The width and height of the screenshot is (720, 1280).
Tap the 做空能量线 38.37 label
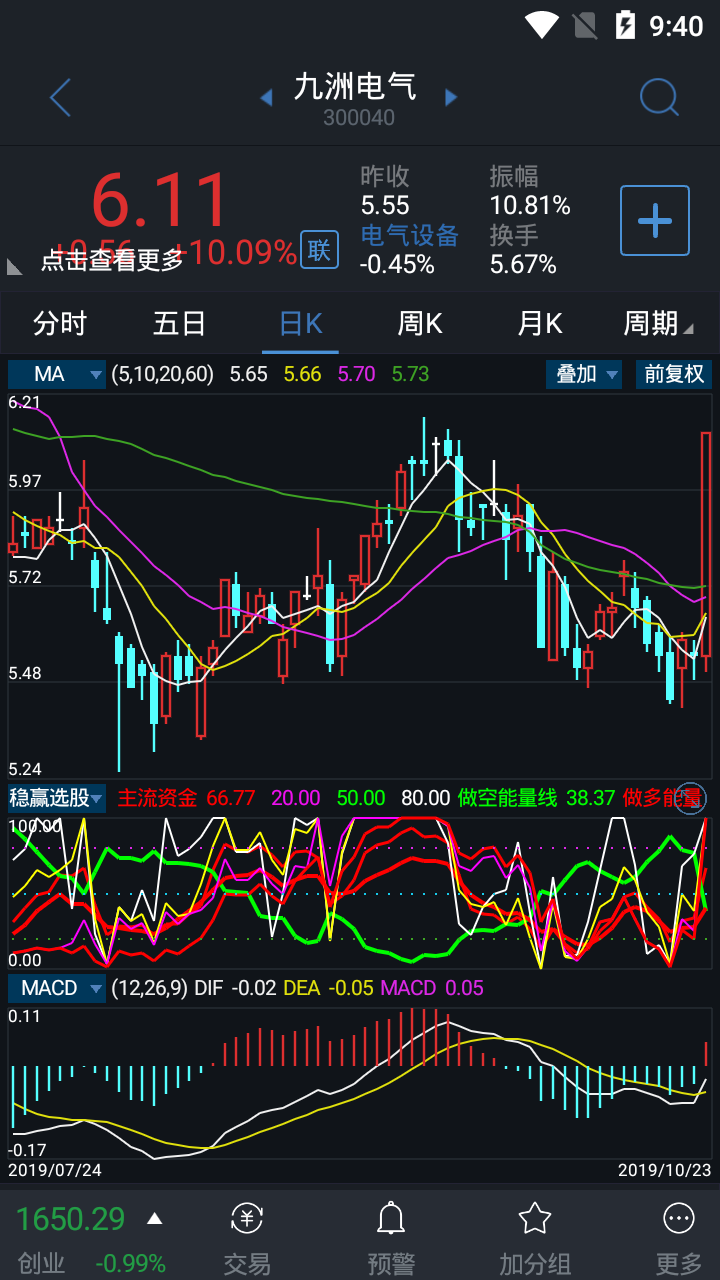tap(536, 798)
